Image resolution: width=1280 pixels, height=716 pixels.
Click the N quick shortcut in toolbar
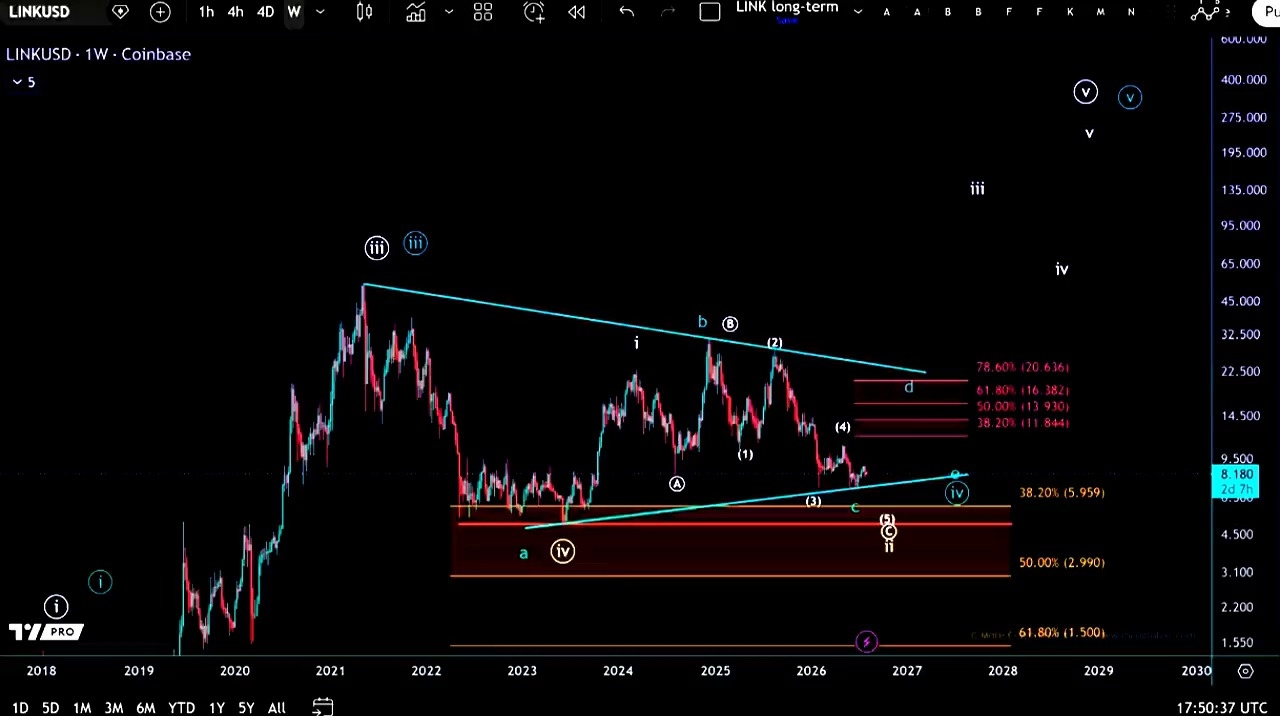[1131, 12]
